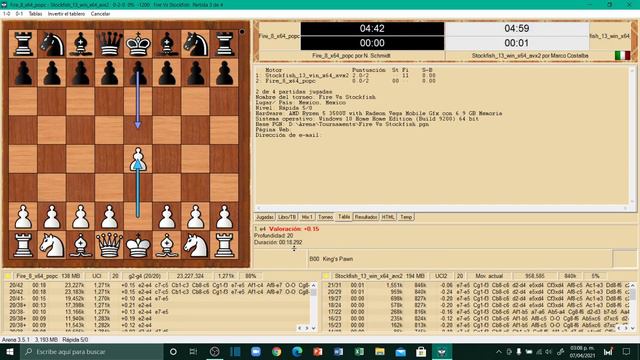The width and height of the screenshot is (640, 360).
Task: Click Fire's 04:42 clock display
Action: pyautogui.click(x=372, y=29)
